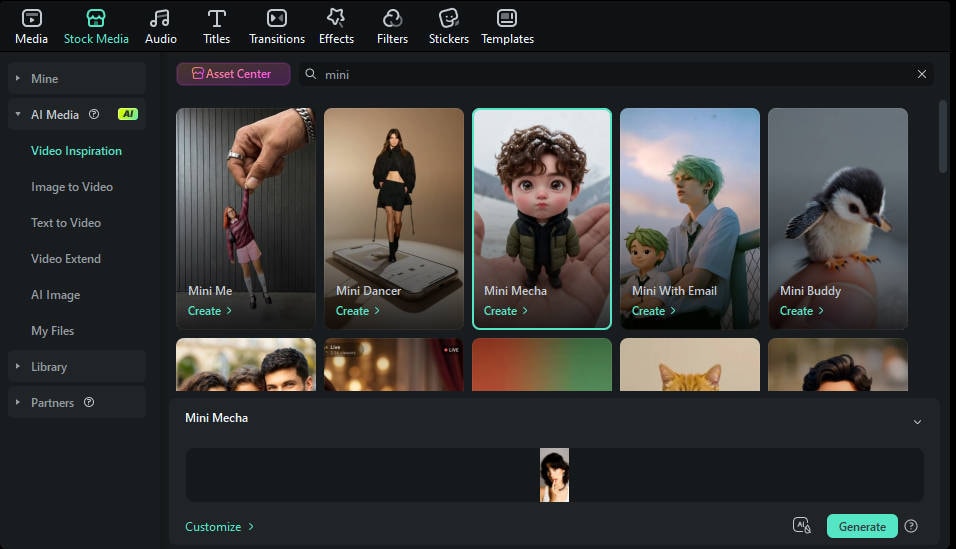Select Text to Video
956x549 pixels.
pos(66,223)
